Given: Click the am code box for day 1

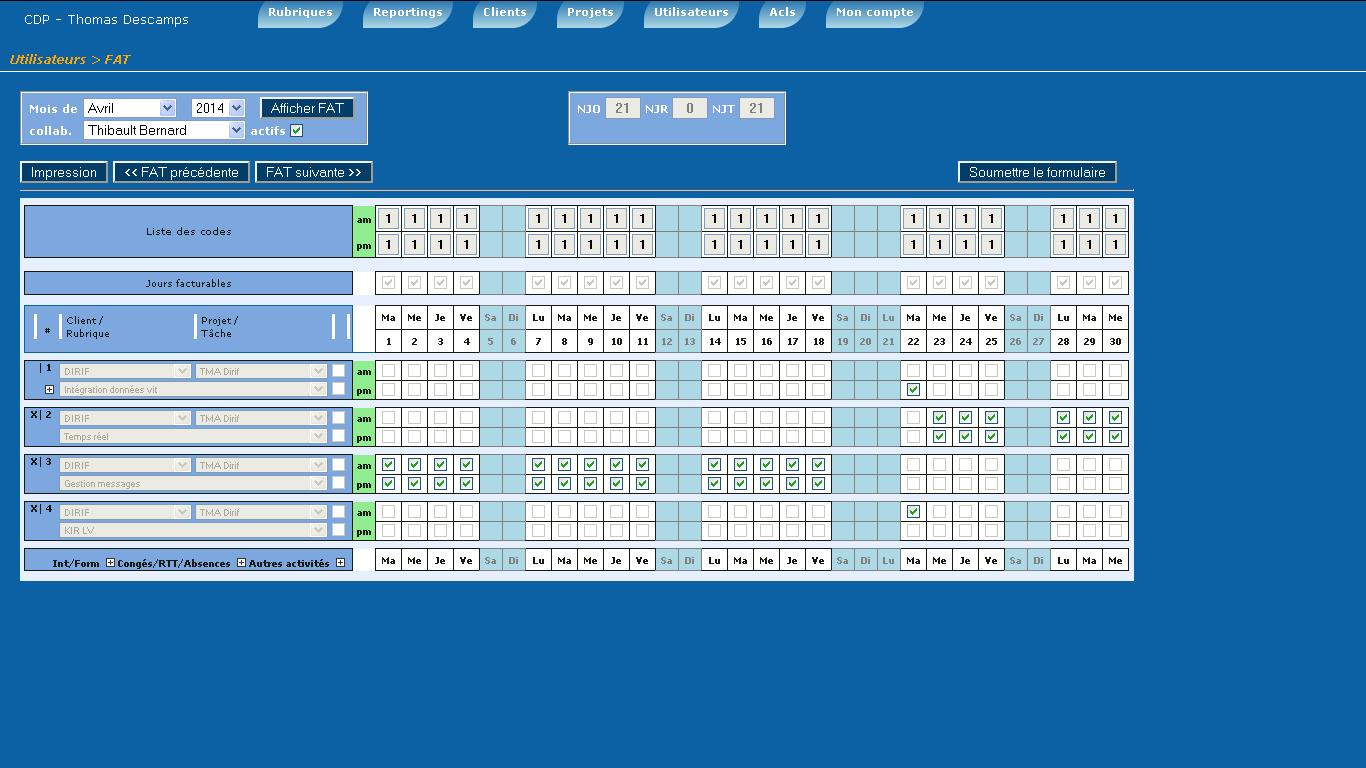Looking at the screenshot, I should (x=388, y=218).
